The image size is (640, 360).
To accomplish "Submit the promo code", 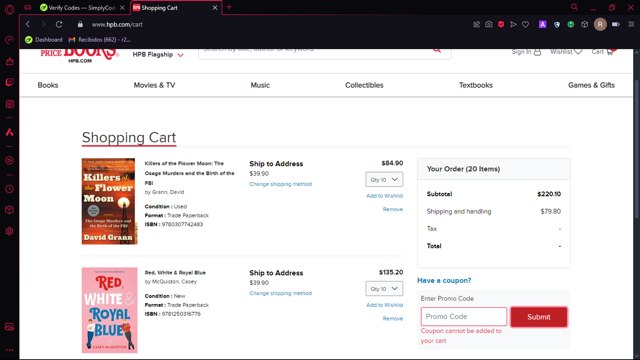I will [x=539, y=317].
